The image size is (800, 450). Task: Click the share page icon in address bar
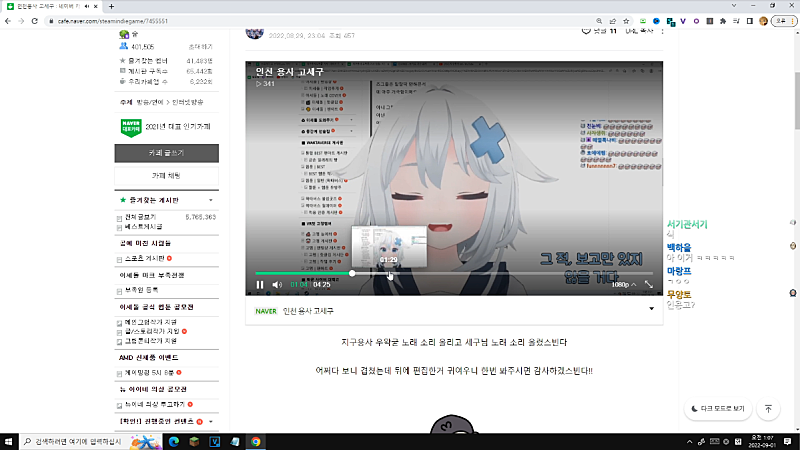[x=613, y=21]
